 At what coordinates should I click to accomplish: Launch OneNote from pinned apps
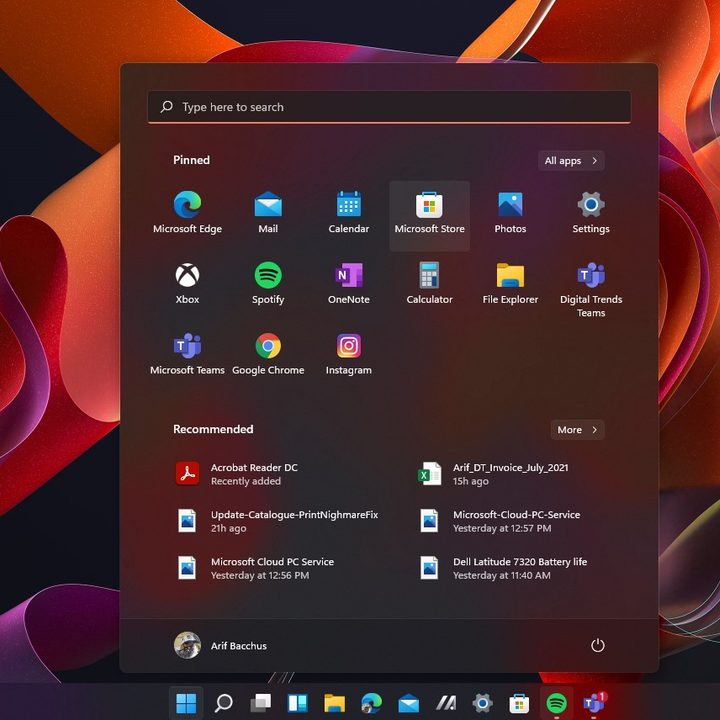pyautogui.click(x=349, y=285)
